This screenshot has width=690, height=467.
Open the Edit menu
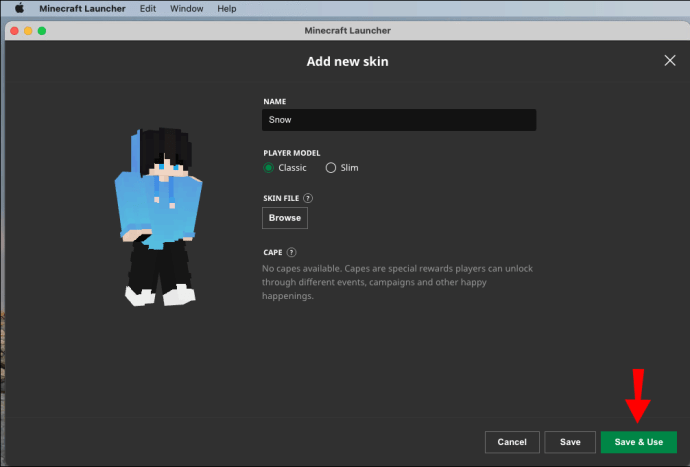click(148, 8)
